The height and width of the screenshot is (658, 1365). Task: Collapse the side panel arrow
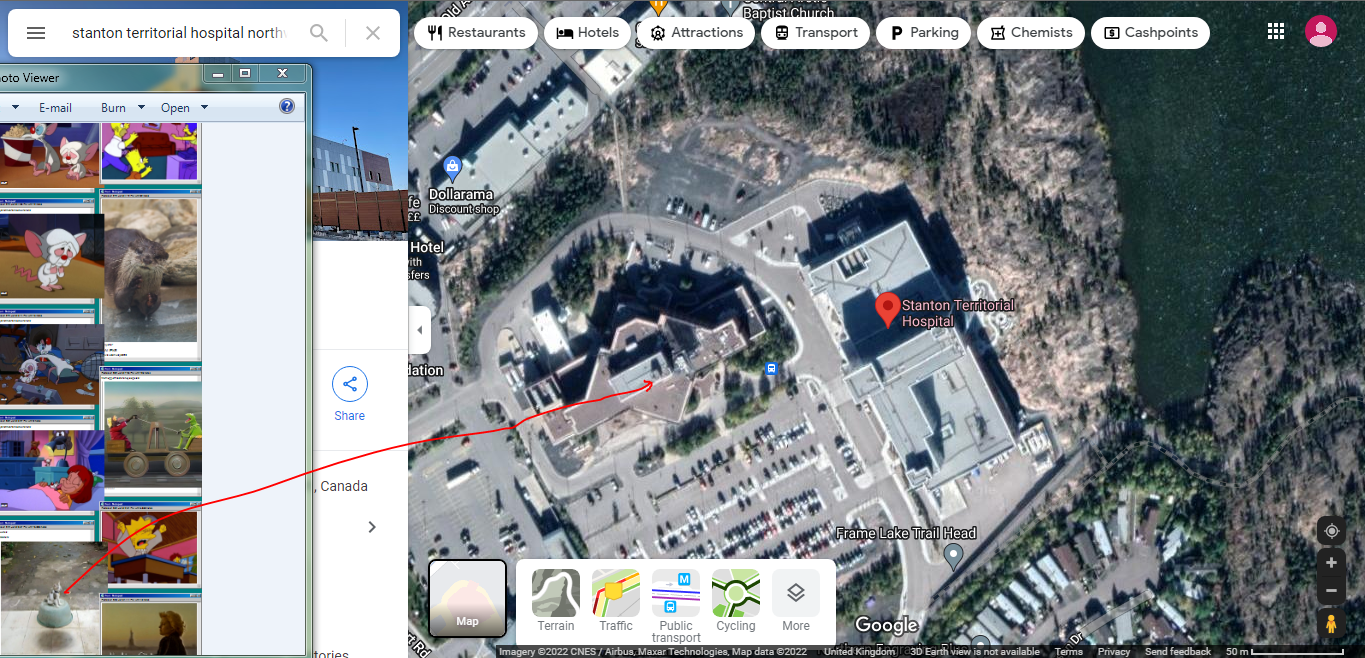[x=420, y=330]
